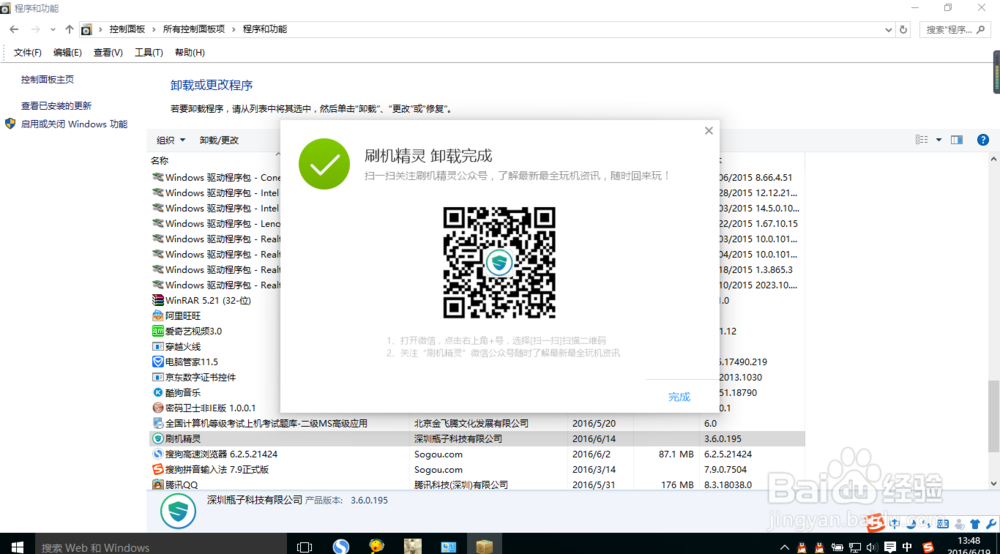
Task: Expand the address bar history dropdown
Action: point(888,29)
